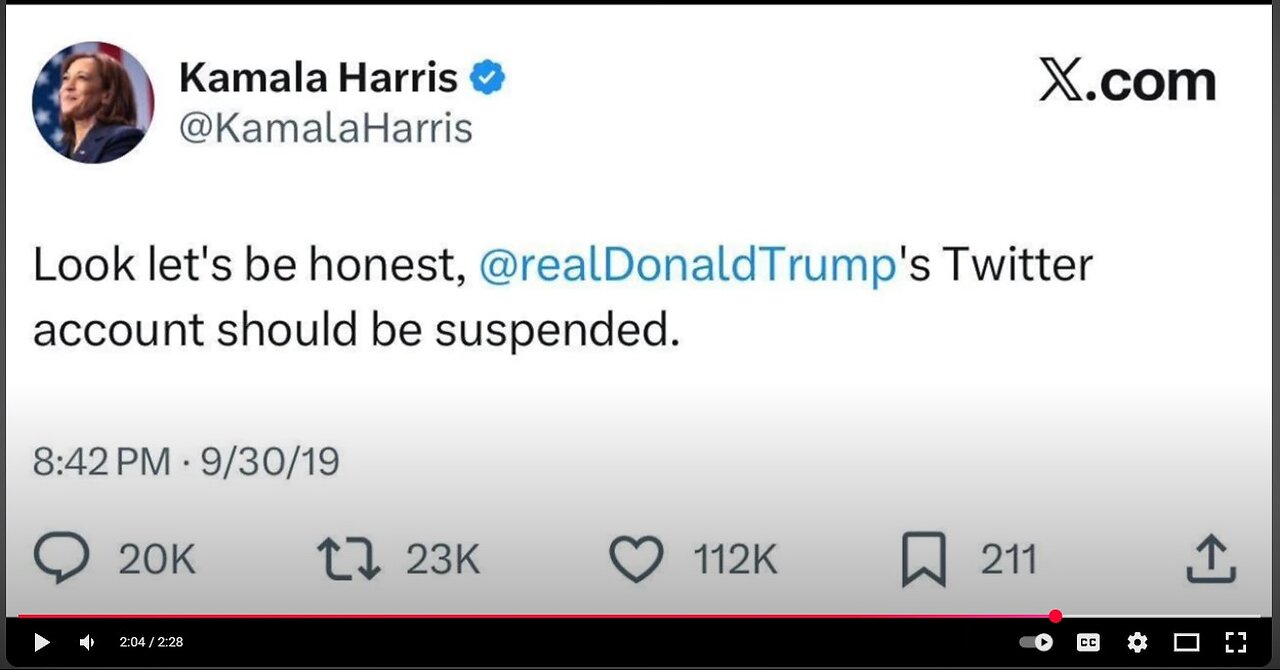The width and height of the screenshot is (1280, 670).
Task: Click the share upload icon
Action: click(1211, 559)
